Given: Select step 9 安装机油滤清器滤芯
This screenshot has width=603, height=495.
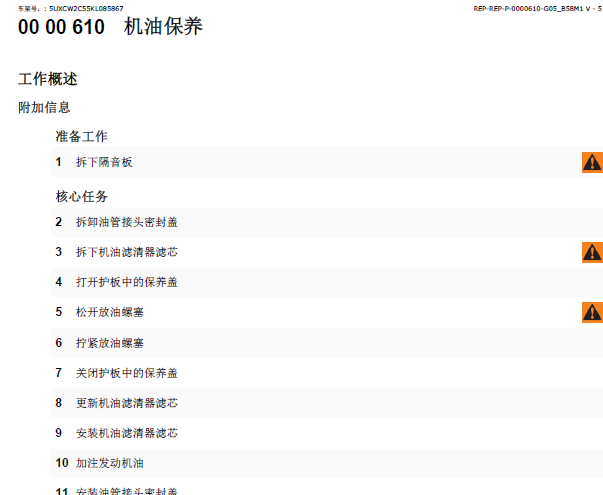Looking at the screenshot, I should coord(327,433).
